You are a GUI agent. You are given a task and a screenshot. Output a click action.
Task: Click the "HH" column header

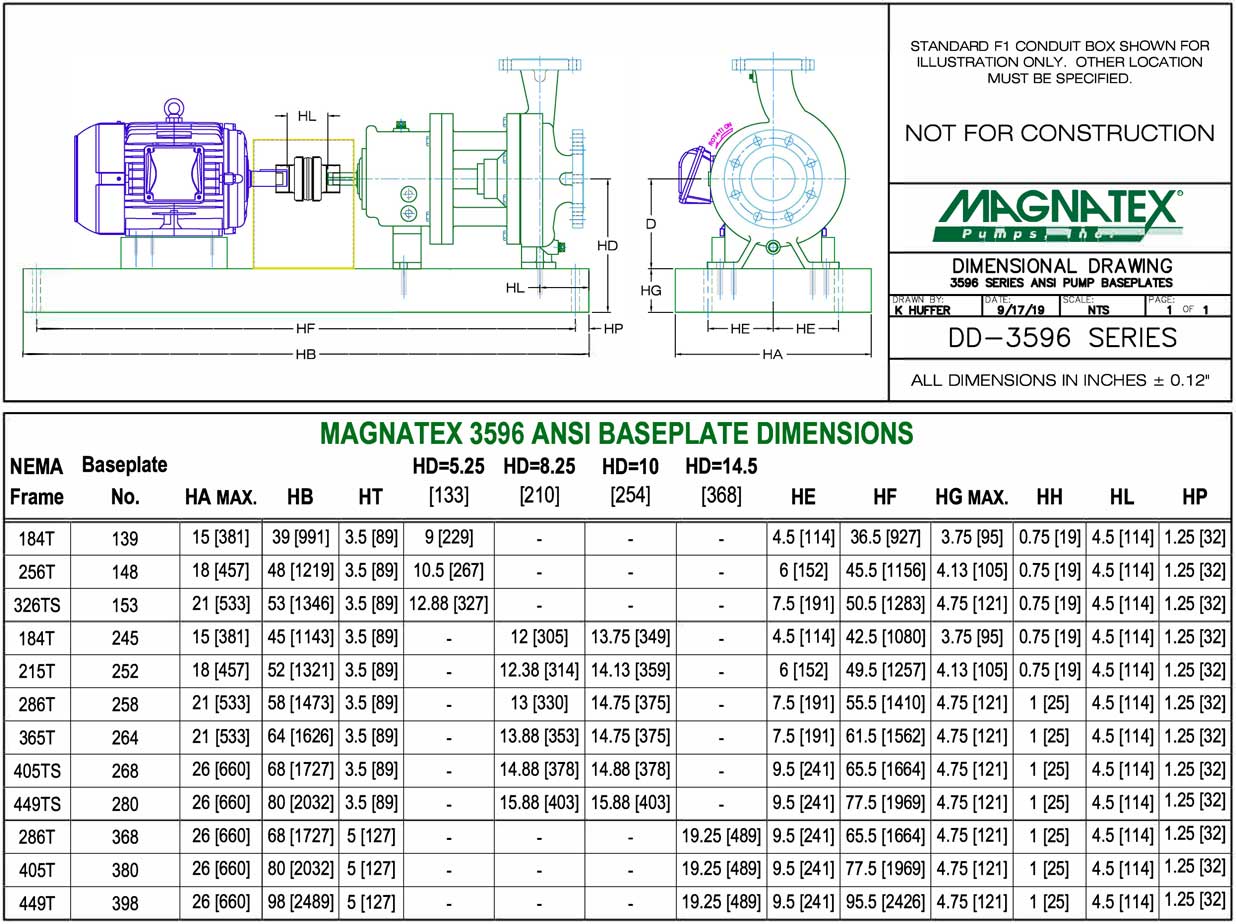(1049, 497)
